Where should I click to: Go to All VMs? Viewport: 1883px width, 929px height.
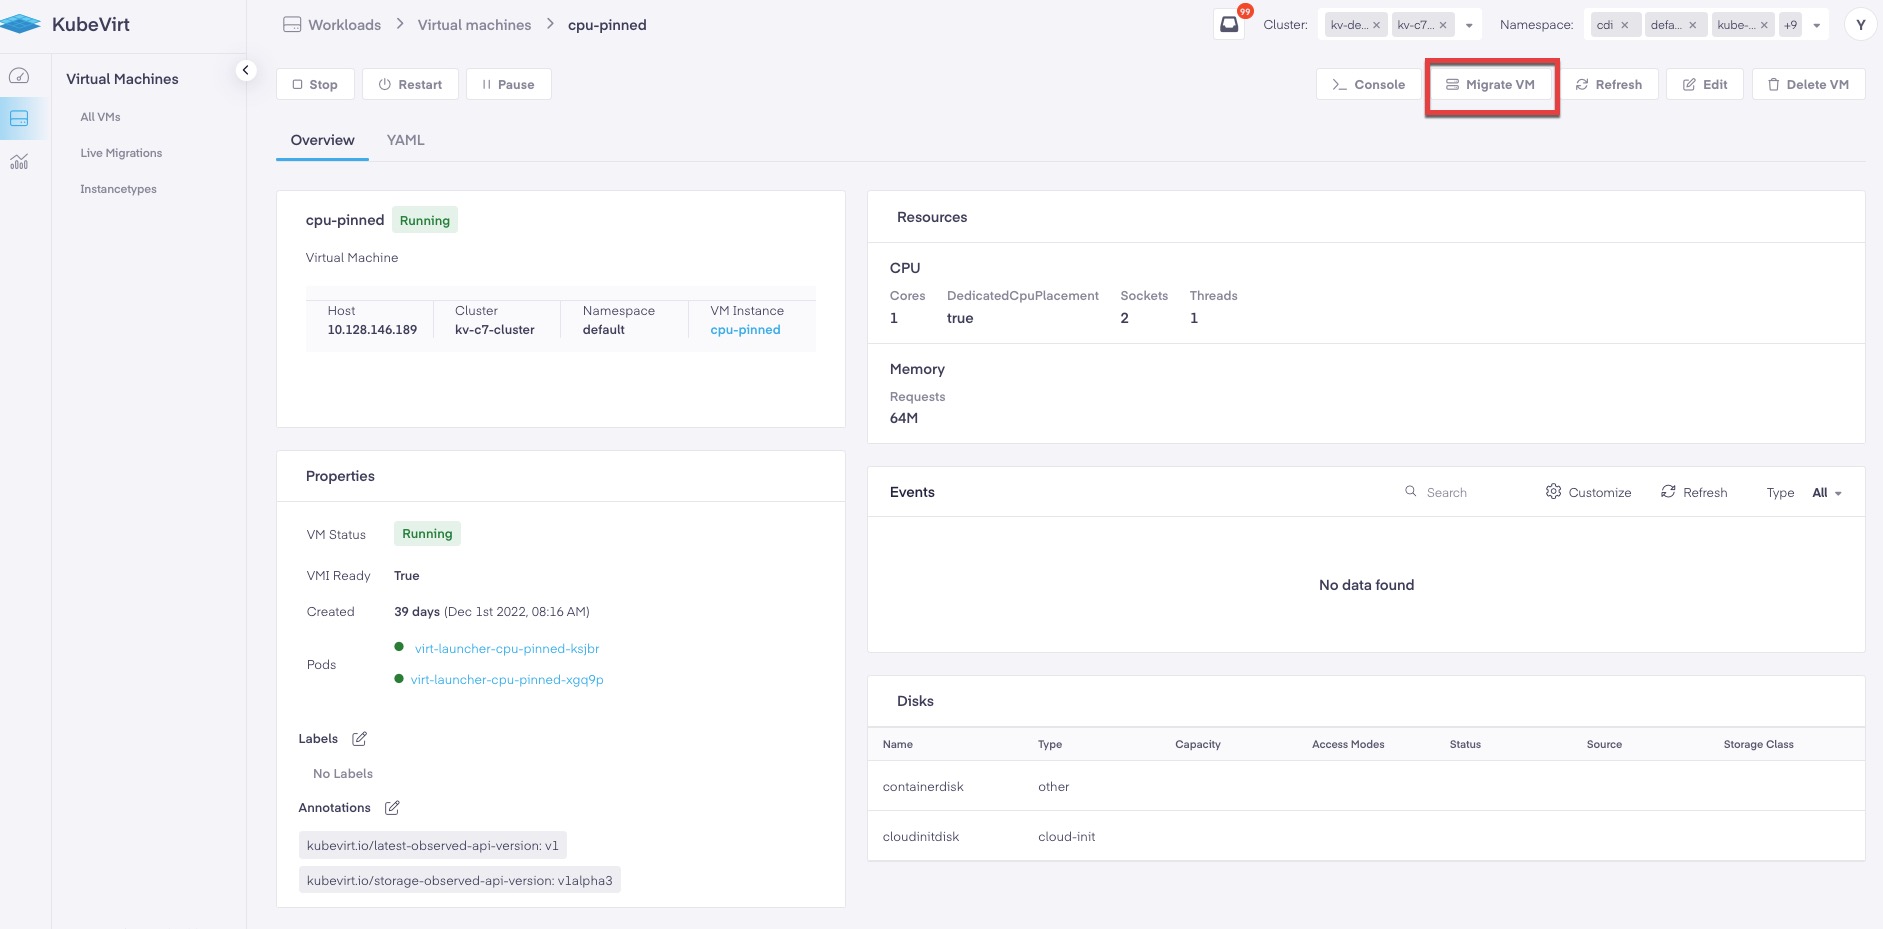click(x=100, y=117)
